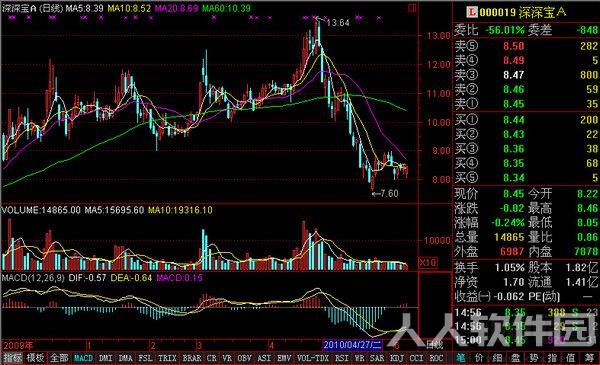Click the red L icon beside stock code 000019
This screenshot has height=365, width=600.
click(472, 12)
